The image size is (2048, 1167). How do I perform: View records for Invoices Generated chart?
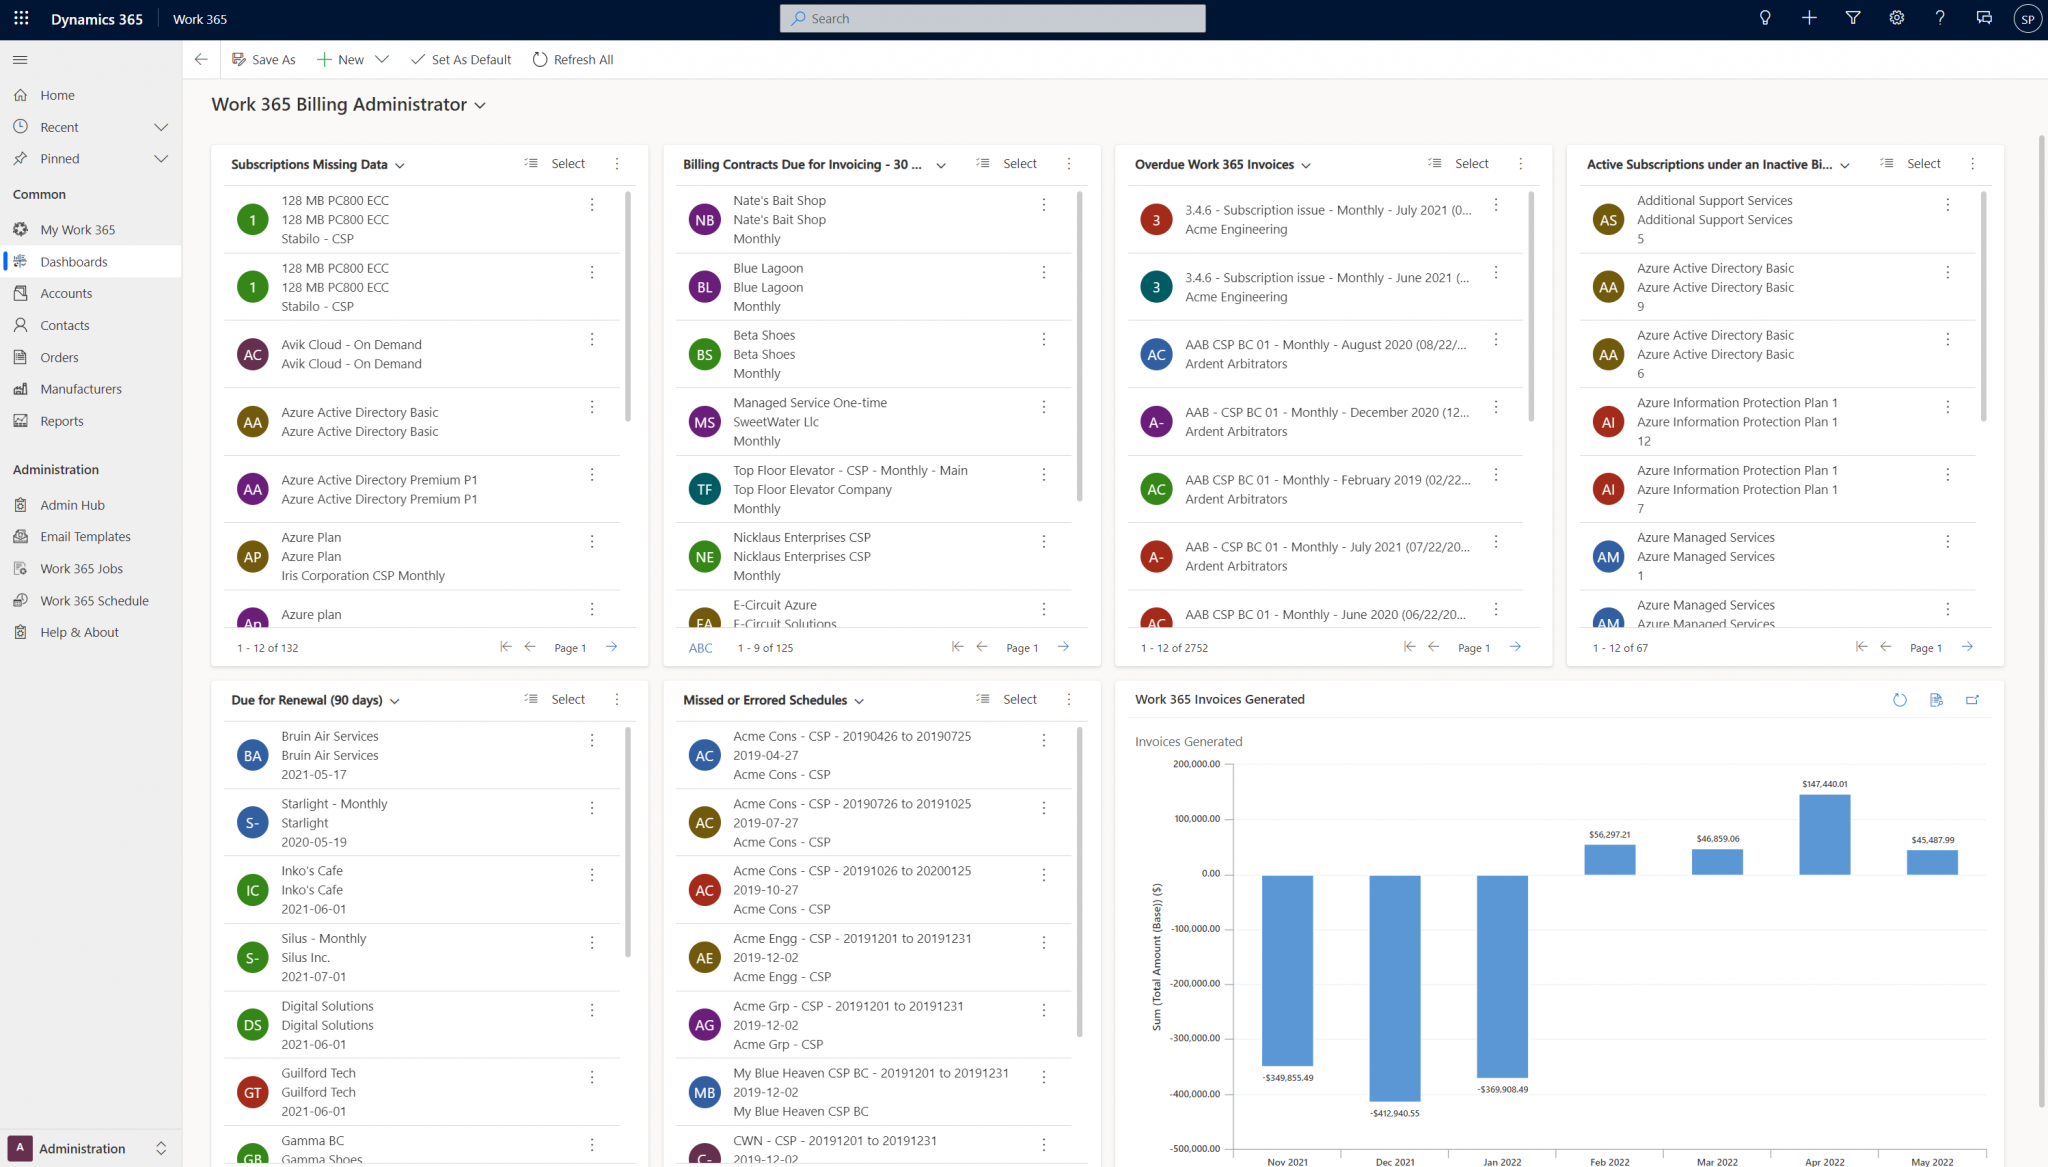[1936, 700]
